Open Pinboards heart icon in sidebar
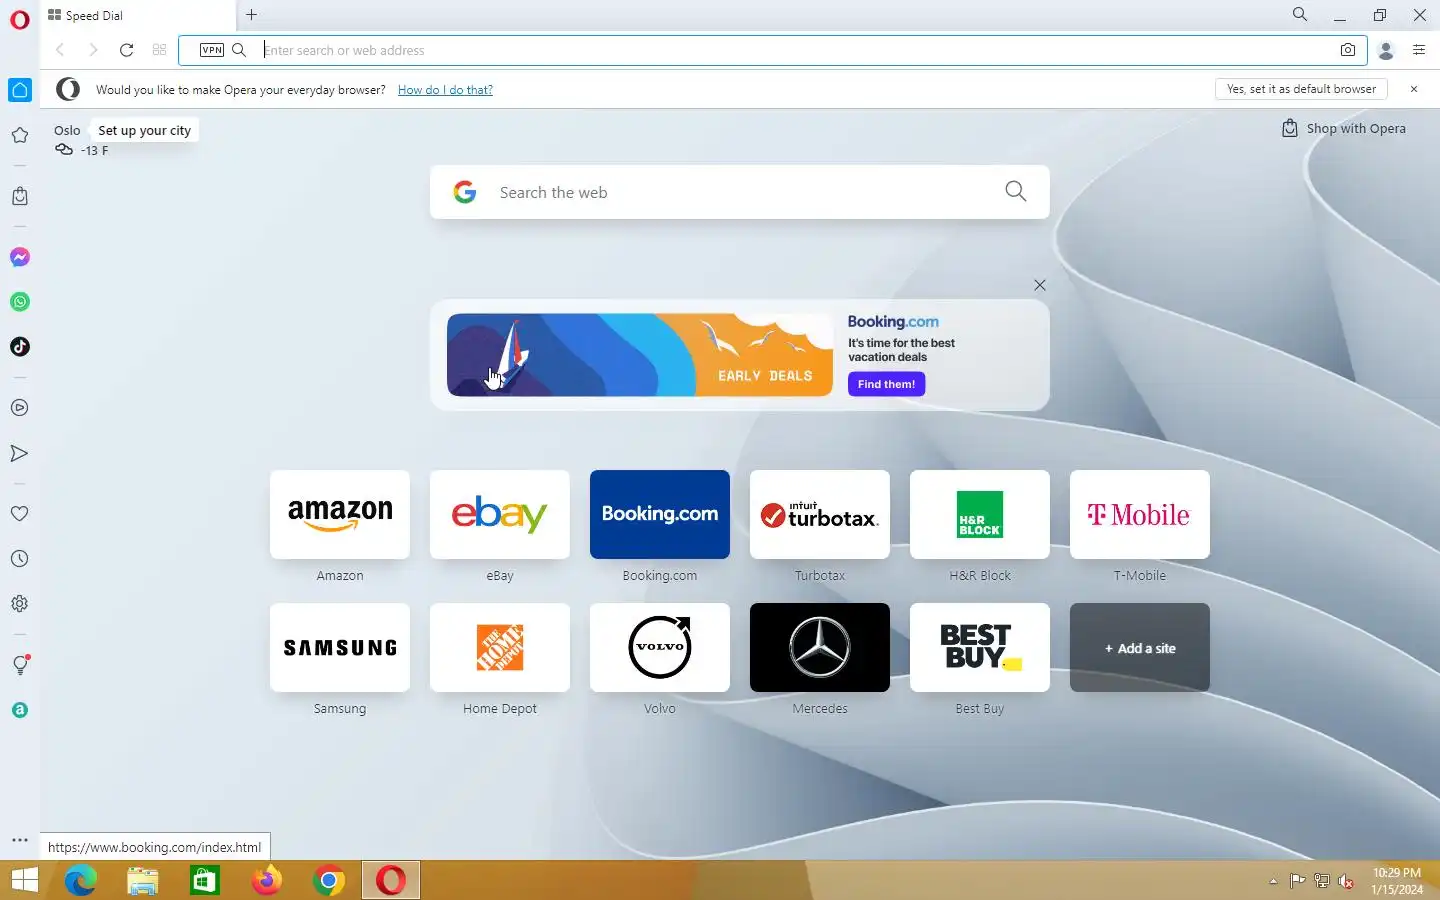1440x900 pixels. 20,513
